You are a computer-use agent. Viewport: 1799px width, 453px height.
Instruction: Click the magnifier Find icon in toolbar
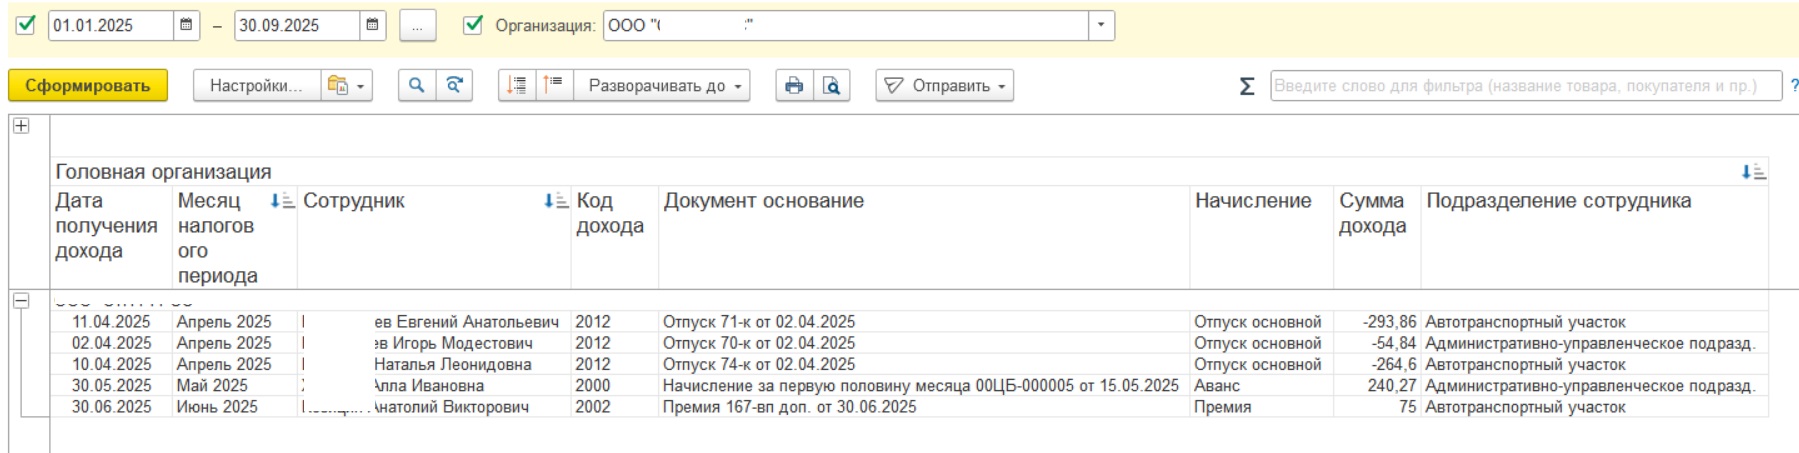click(x=416, y=86)
